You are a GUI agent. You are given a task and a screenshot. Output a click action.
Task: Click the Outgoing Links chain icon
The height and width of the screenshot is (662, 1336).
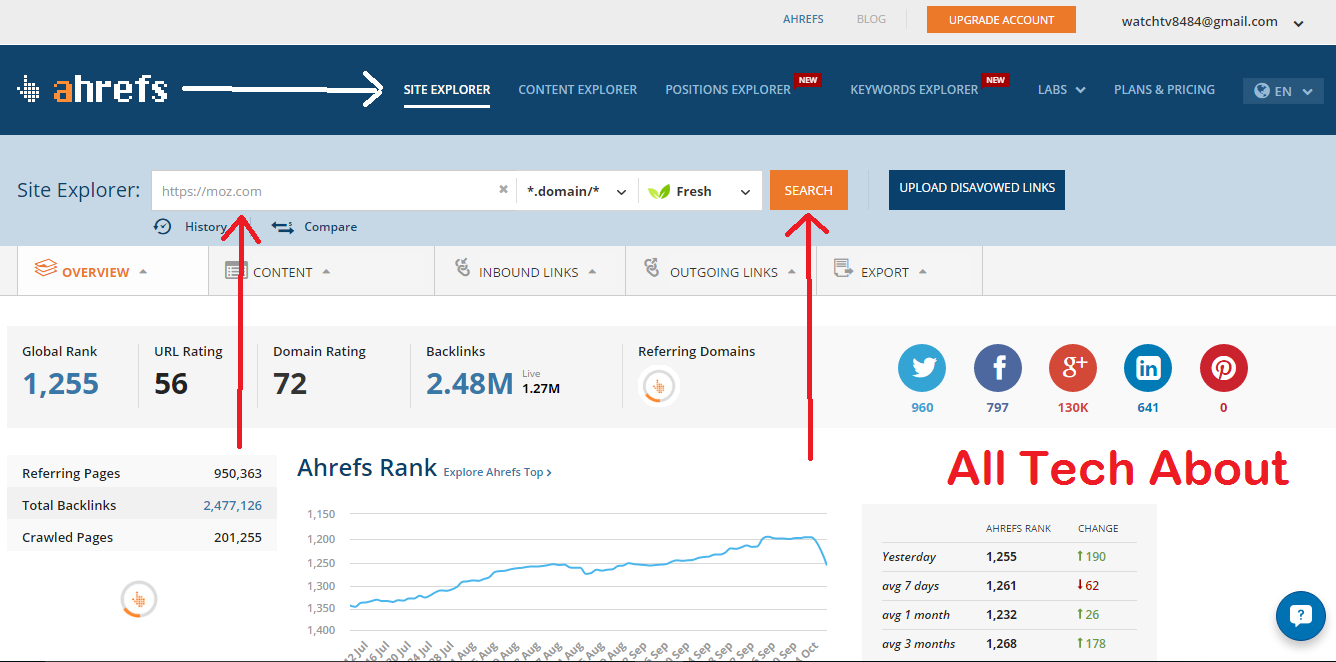pos(652,268)
